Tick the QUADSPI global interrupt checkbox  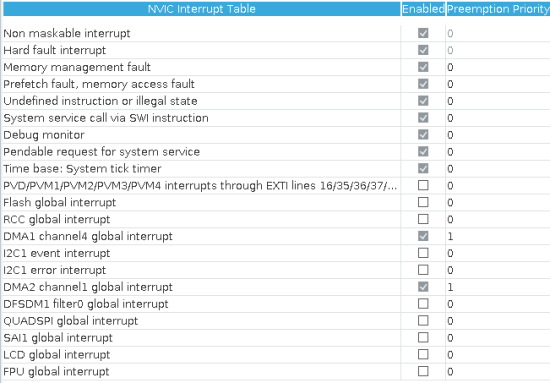pyautogui.click(x=423, y=321)
